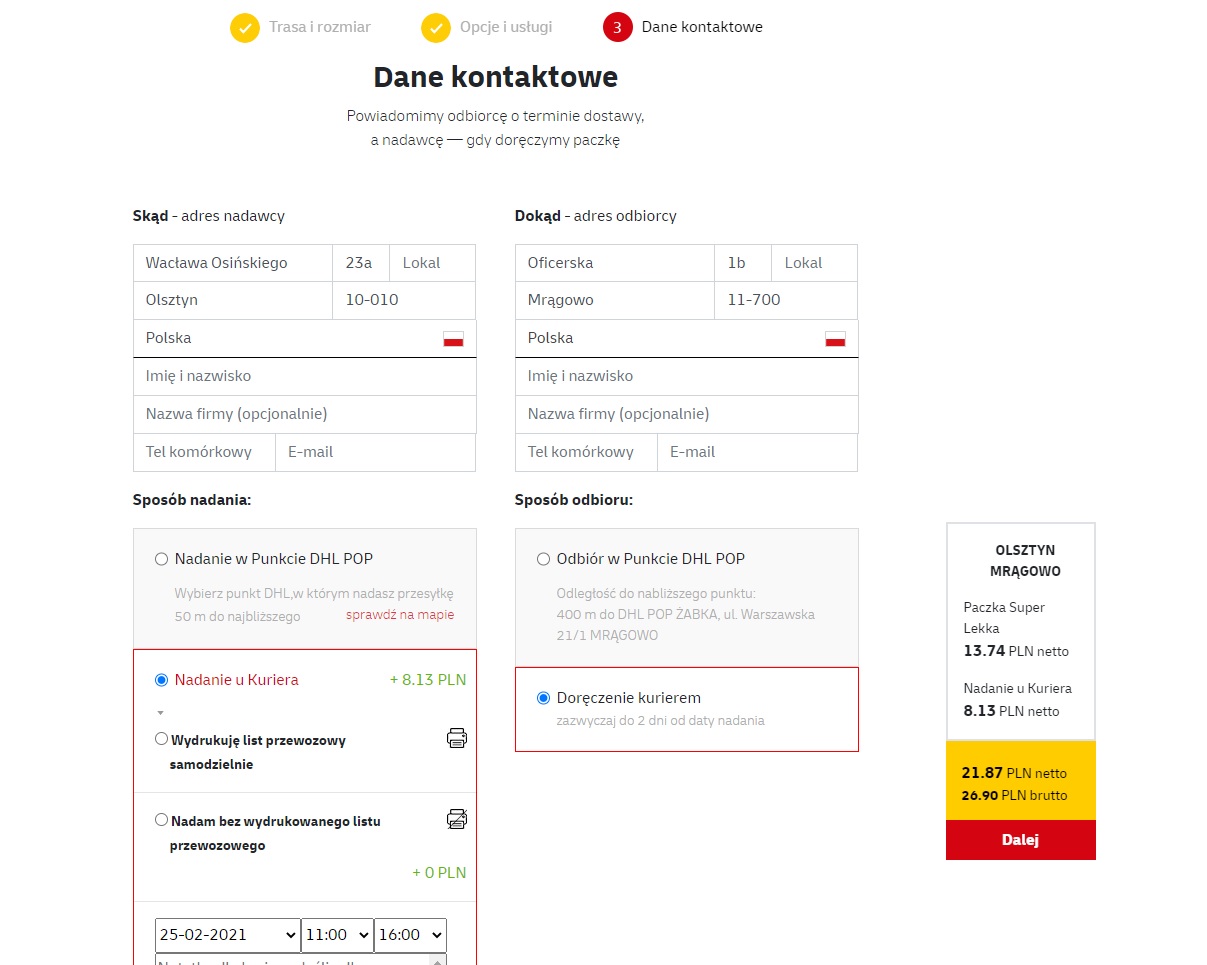
Task: Open the pickup date dropdown 25-02-2021
Action: coord(228,935)
